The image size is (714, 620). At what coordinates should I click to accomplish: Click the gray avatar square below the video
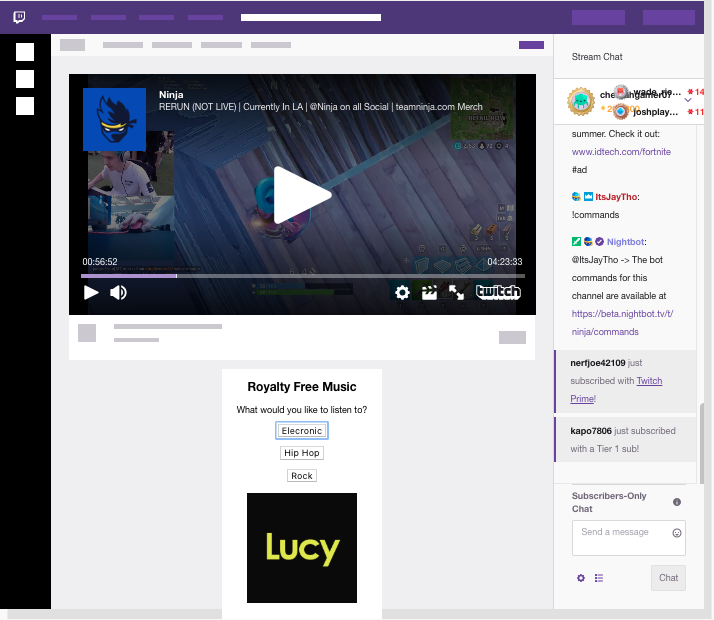(x=87, y=333)
